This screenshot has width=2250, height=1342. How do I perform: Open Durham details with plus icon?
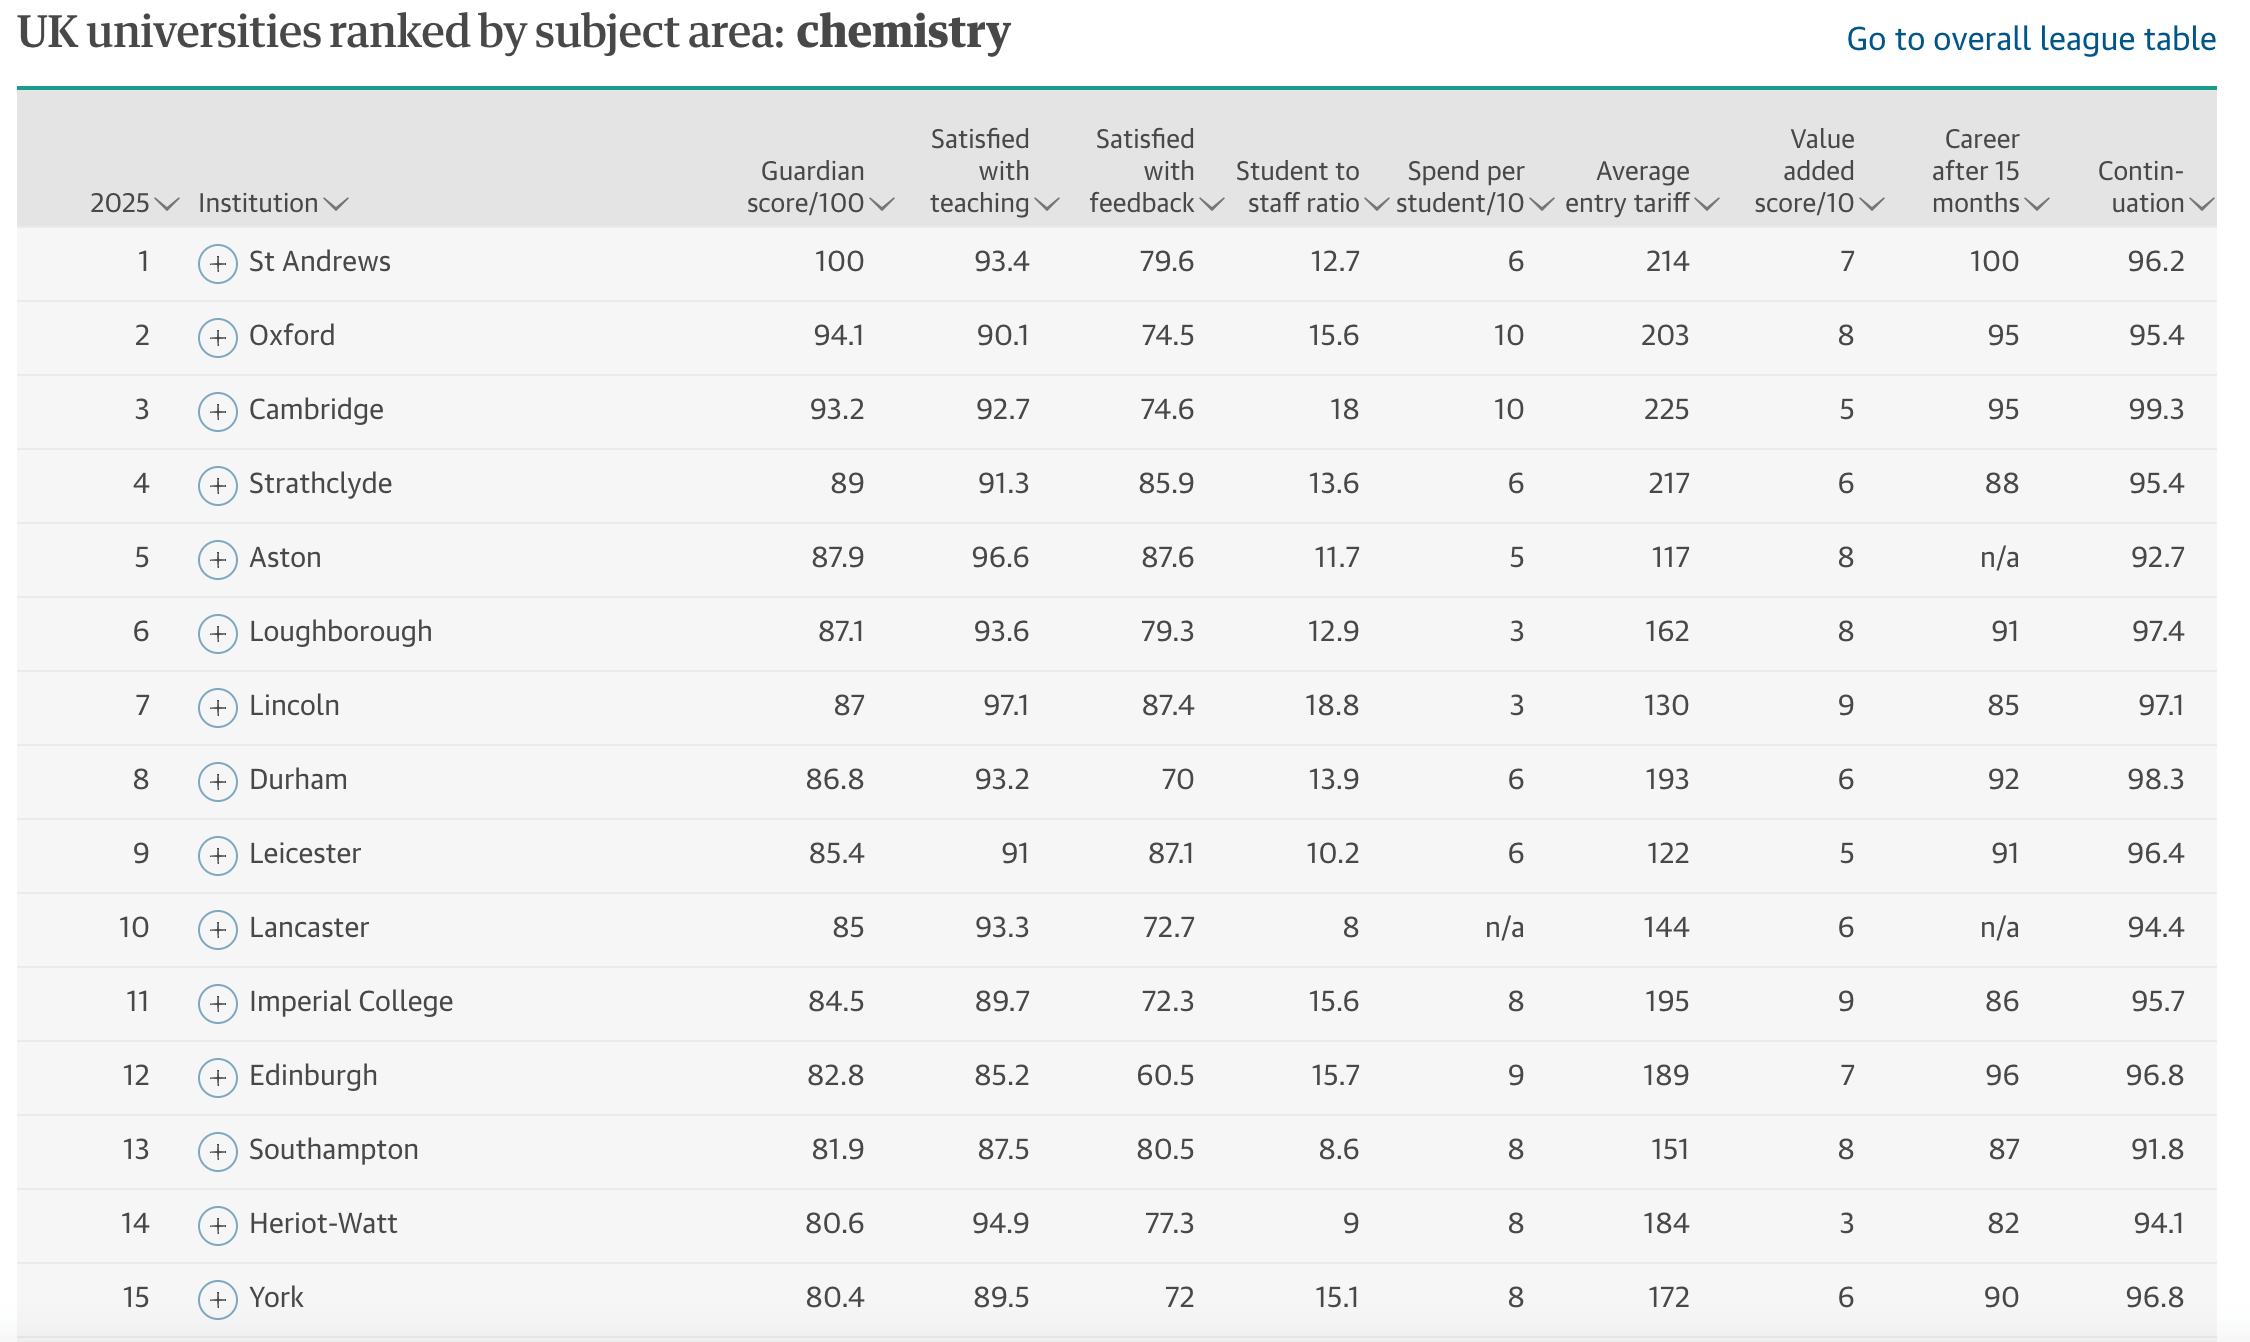(x=217, y=782)
